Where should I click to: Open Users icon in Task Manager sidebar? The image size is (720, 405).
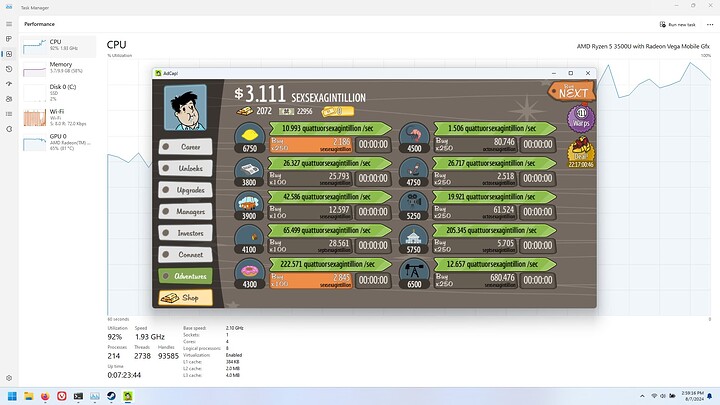click(9, 99)
